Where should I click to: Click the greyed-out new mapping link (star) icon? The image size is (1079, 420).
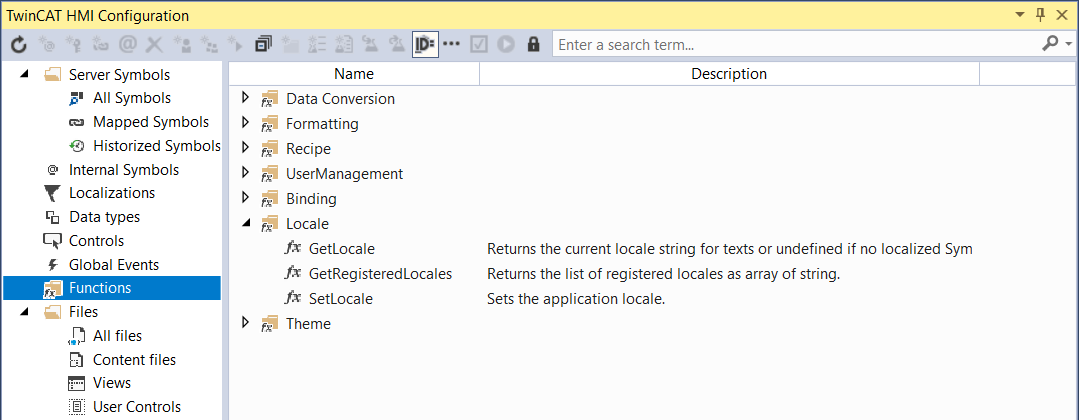click(100, 45)
